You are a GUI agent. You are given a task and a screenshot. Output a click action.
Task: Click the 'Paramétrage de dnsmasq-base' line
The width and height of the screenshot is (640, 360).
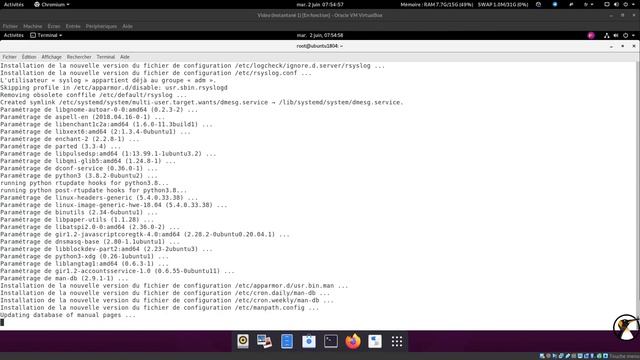90,242
